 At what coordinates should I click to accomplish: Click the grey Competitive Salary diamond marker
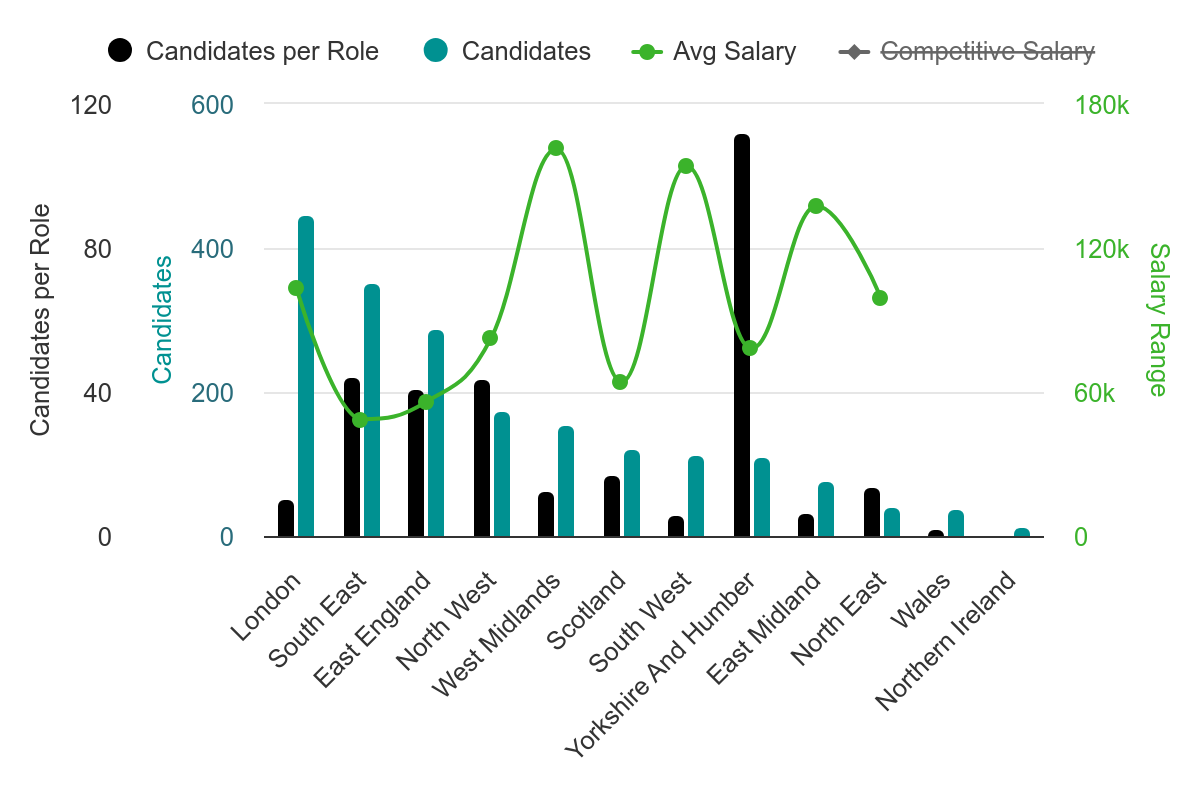point(853,51)
